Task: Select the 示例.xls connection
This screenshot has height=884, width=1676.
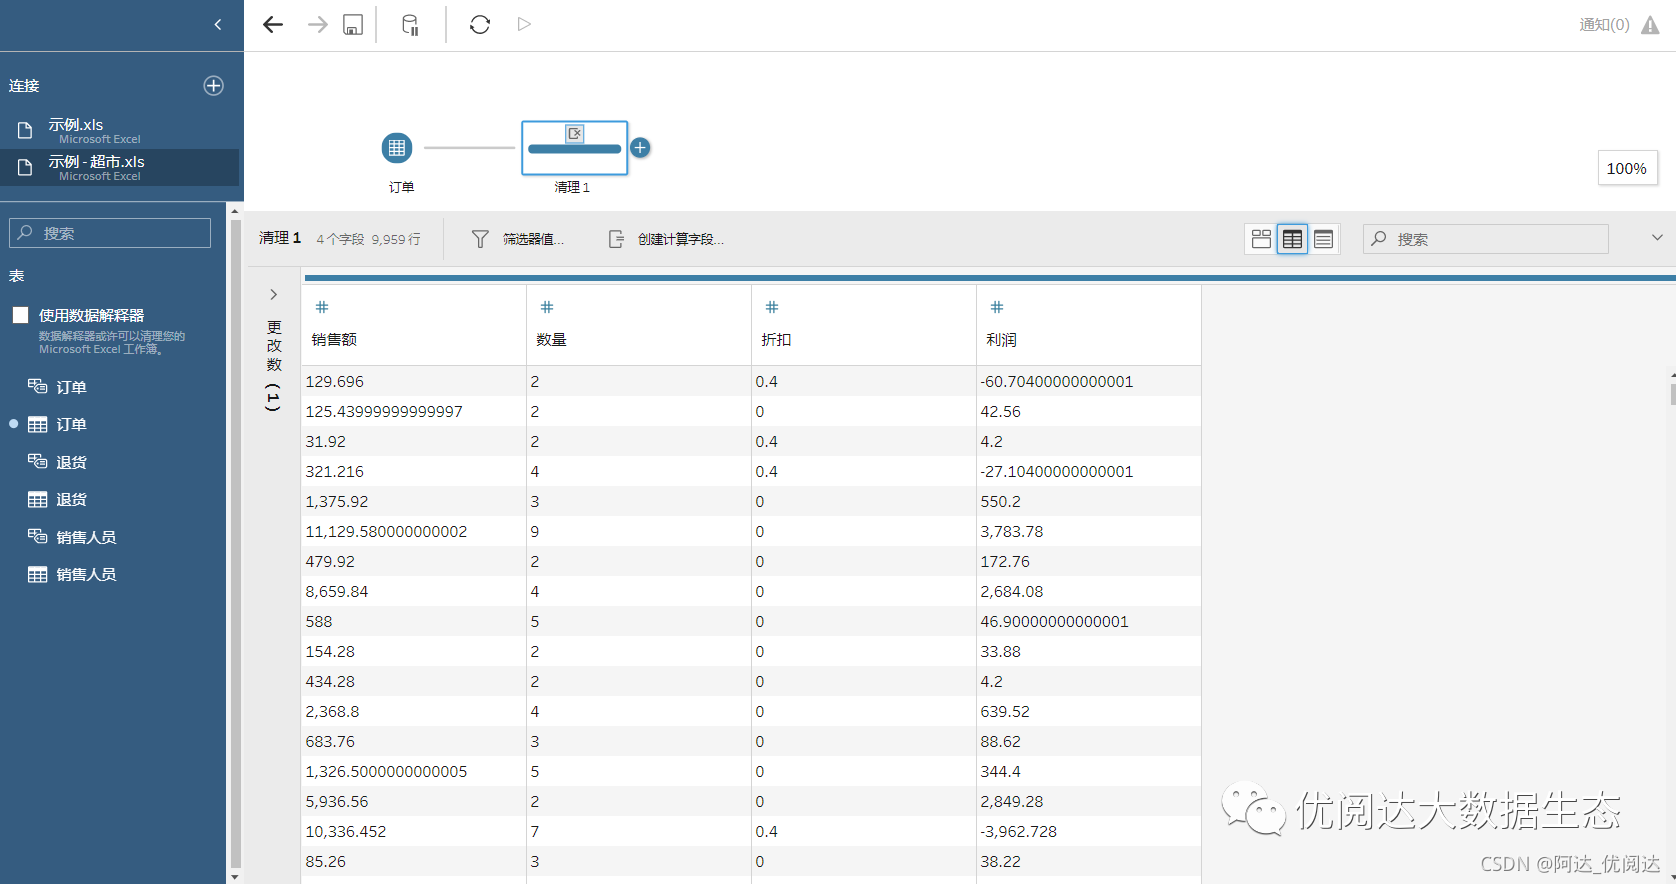Action: click(x=120, y=131)
